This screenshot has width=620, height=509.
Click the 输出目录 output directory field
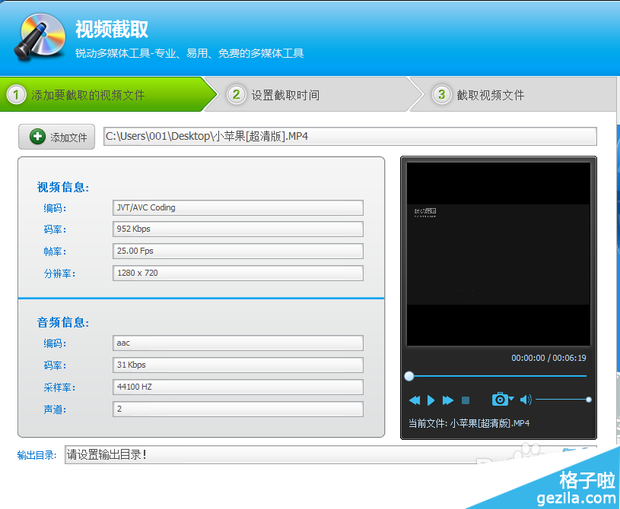[331, 454]
